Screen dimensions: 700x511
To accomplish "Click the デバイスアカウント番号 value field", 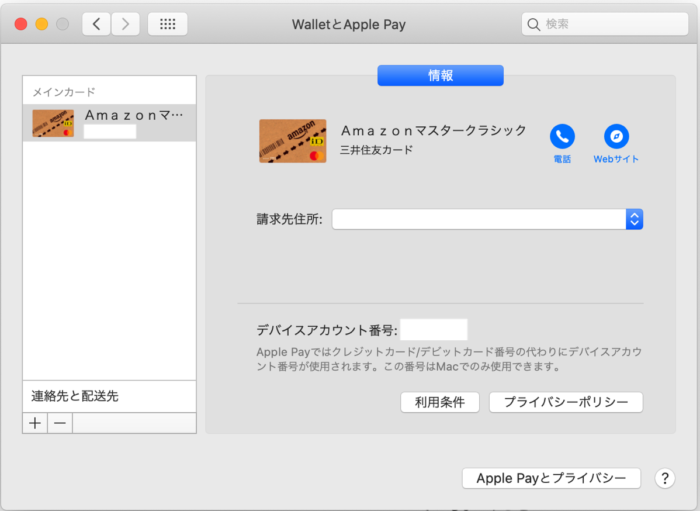I will (434, 329).
